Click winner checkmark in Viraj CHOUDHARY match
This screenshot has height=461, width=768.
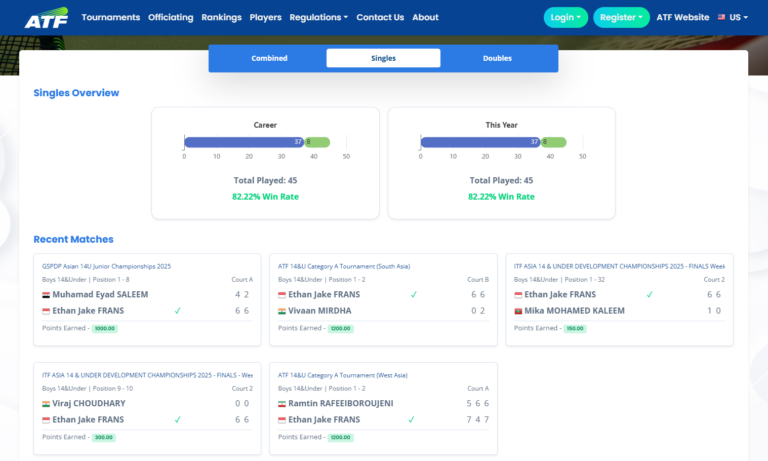pyautogui.click(x=178, y=419)
